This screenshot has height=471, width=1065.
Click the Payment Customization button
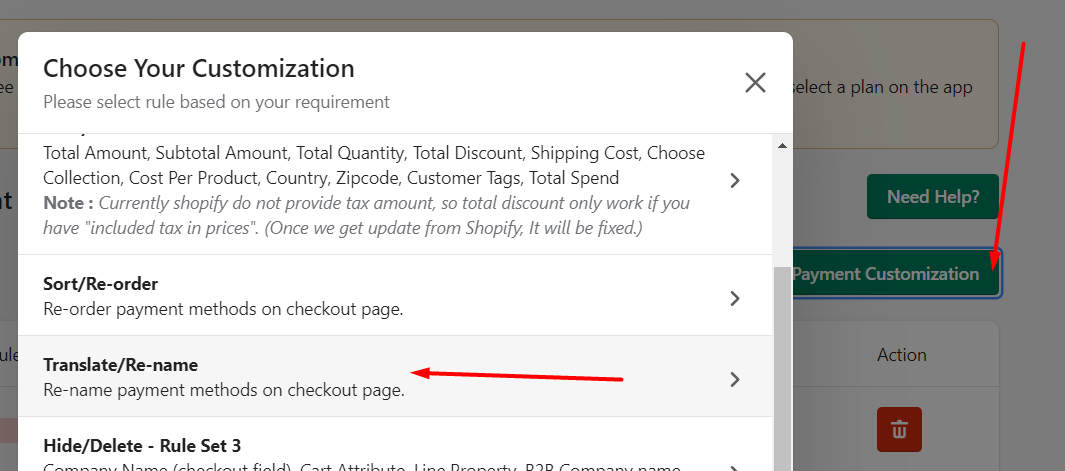click(x=896, y=274)
